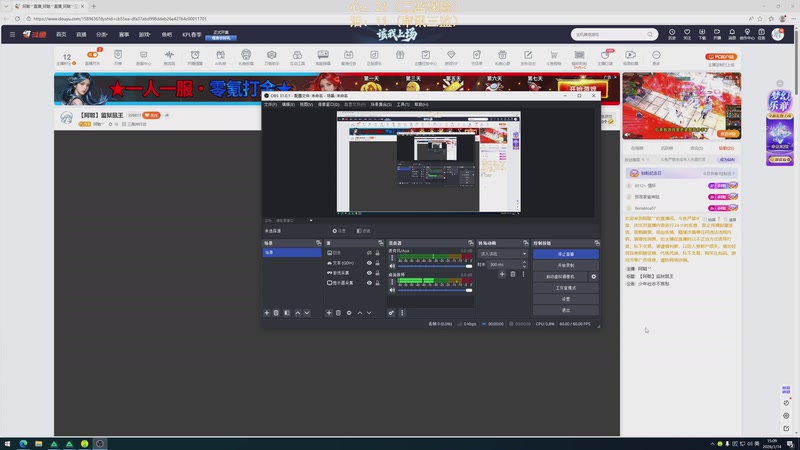This screenshot has height=450, width=800.
Task: Toggle lock on 显示器采集 source
Action: click(x=378, y=283)
